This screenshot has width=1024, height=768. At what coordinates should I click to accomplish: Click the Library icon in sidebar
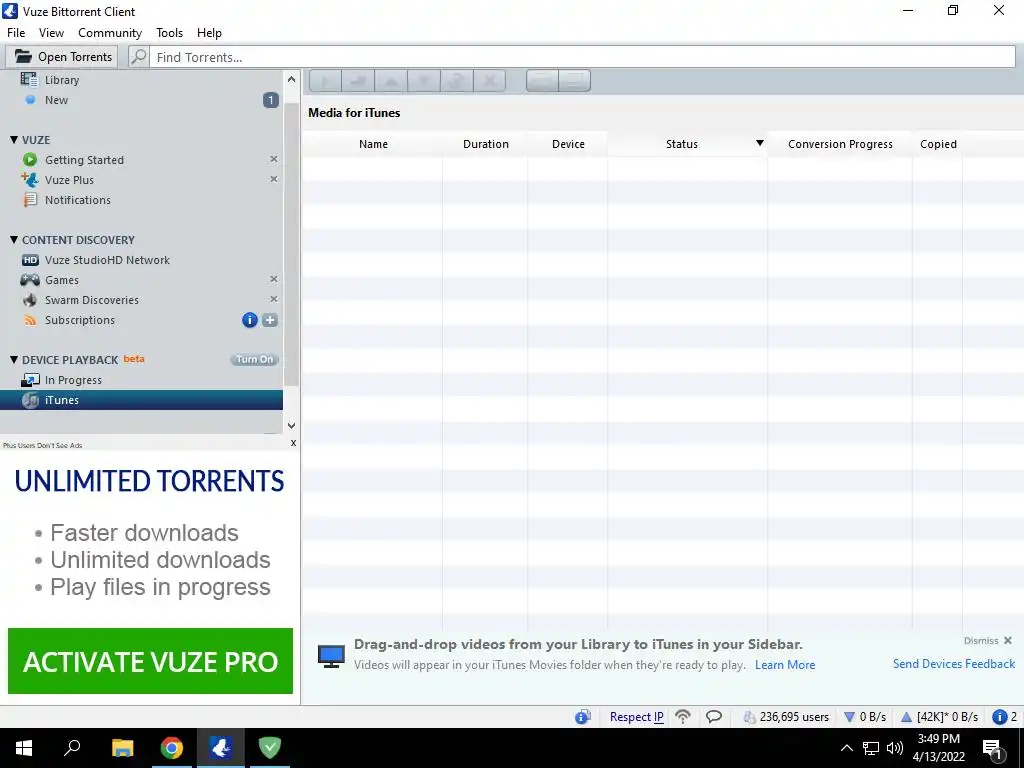[29, 80]
